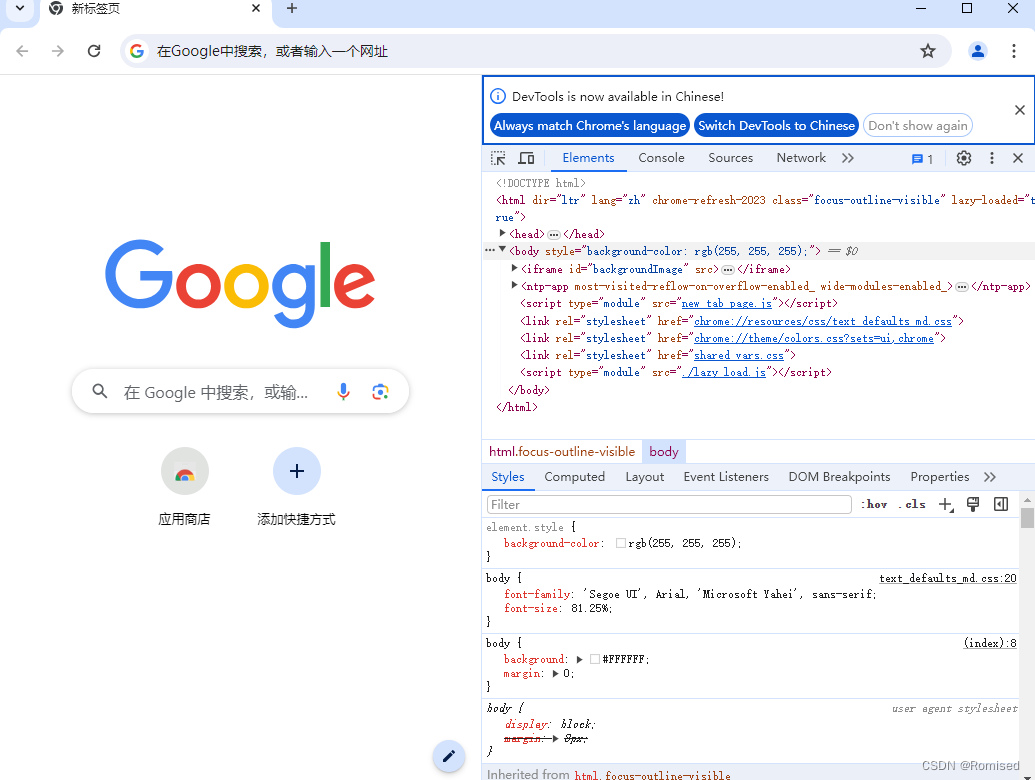Add a new style rule with plus icon

pyautogui.click(x=946, y=505)
